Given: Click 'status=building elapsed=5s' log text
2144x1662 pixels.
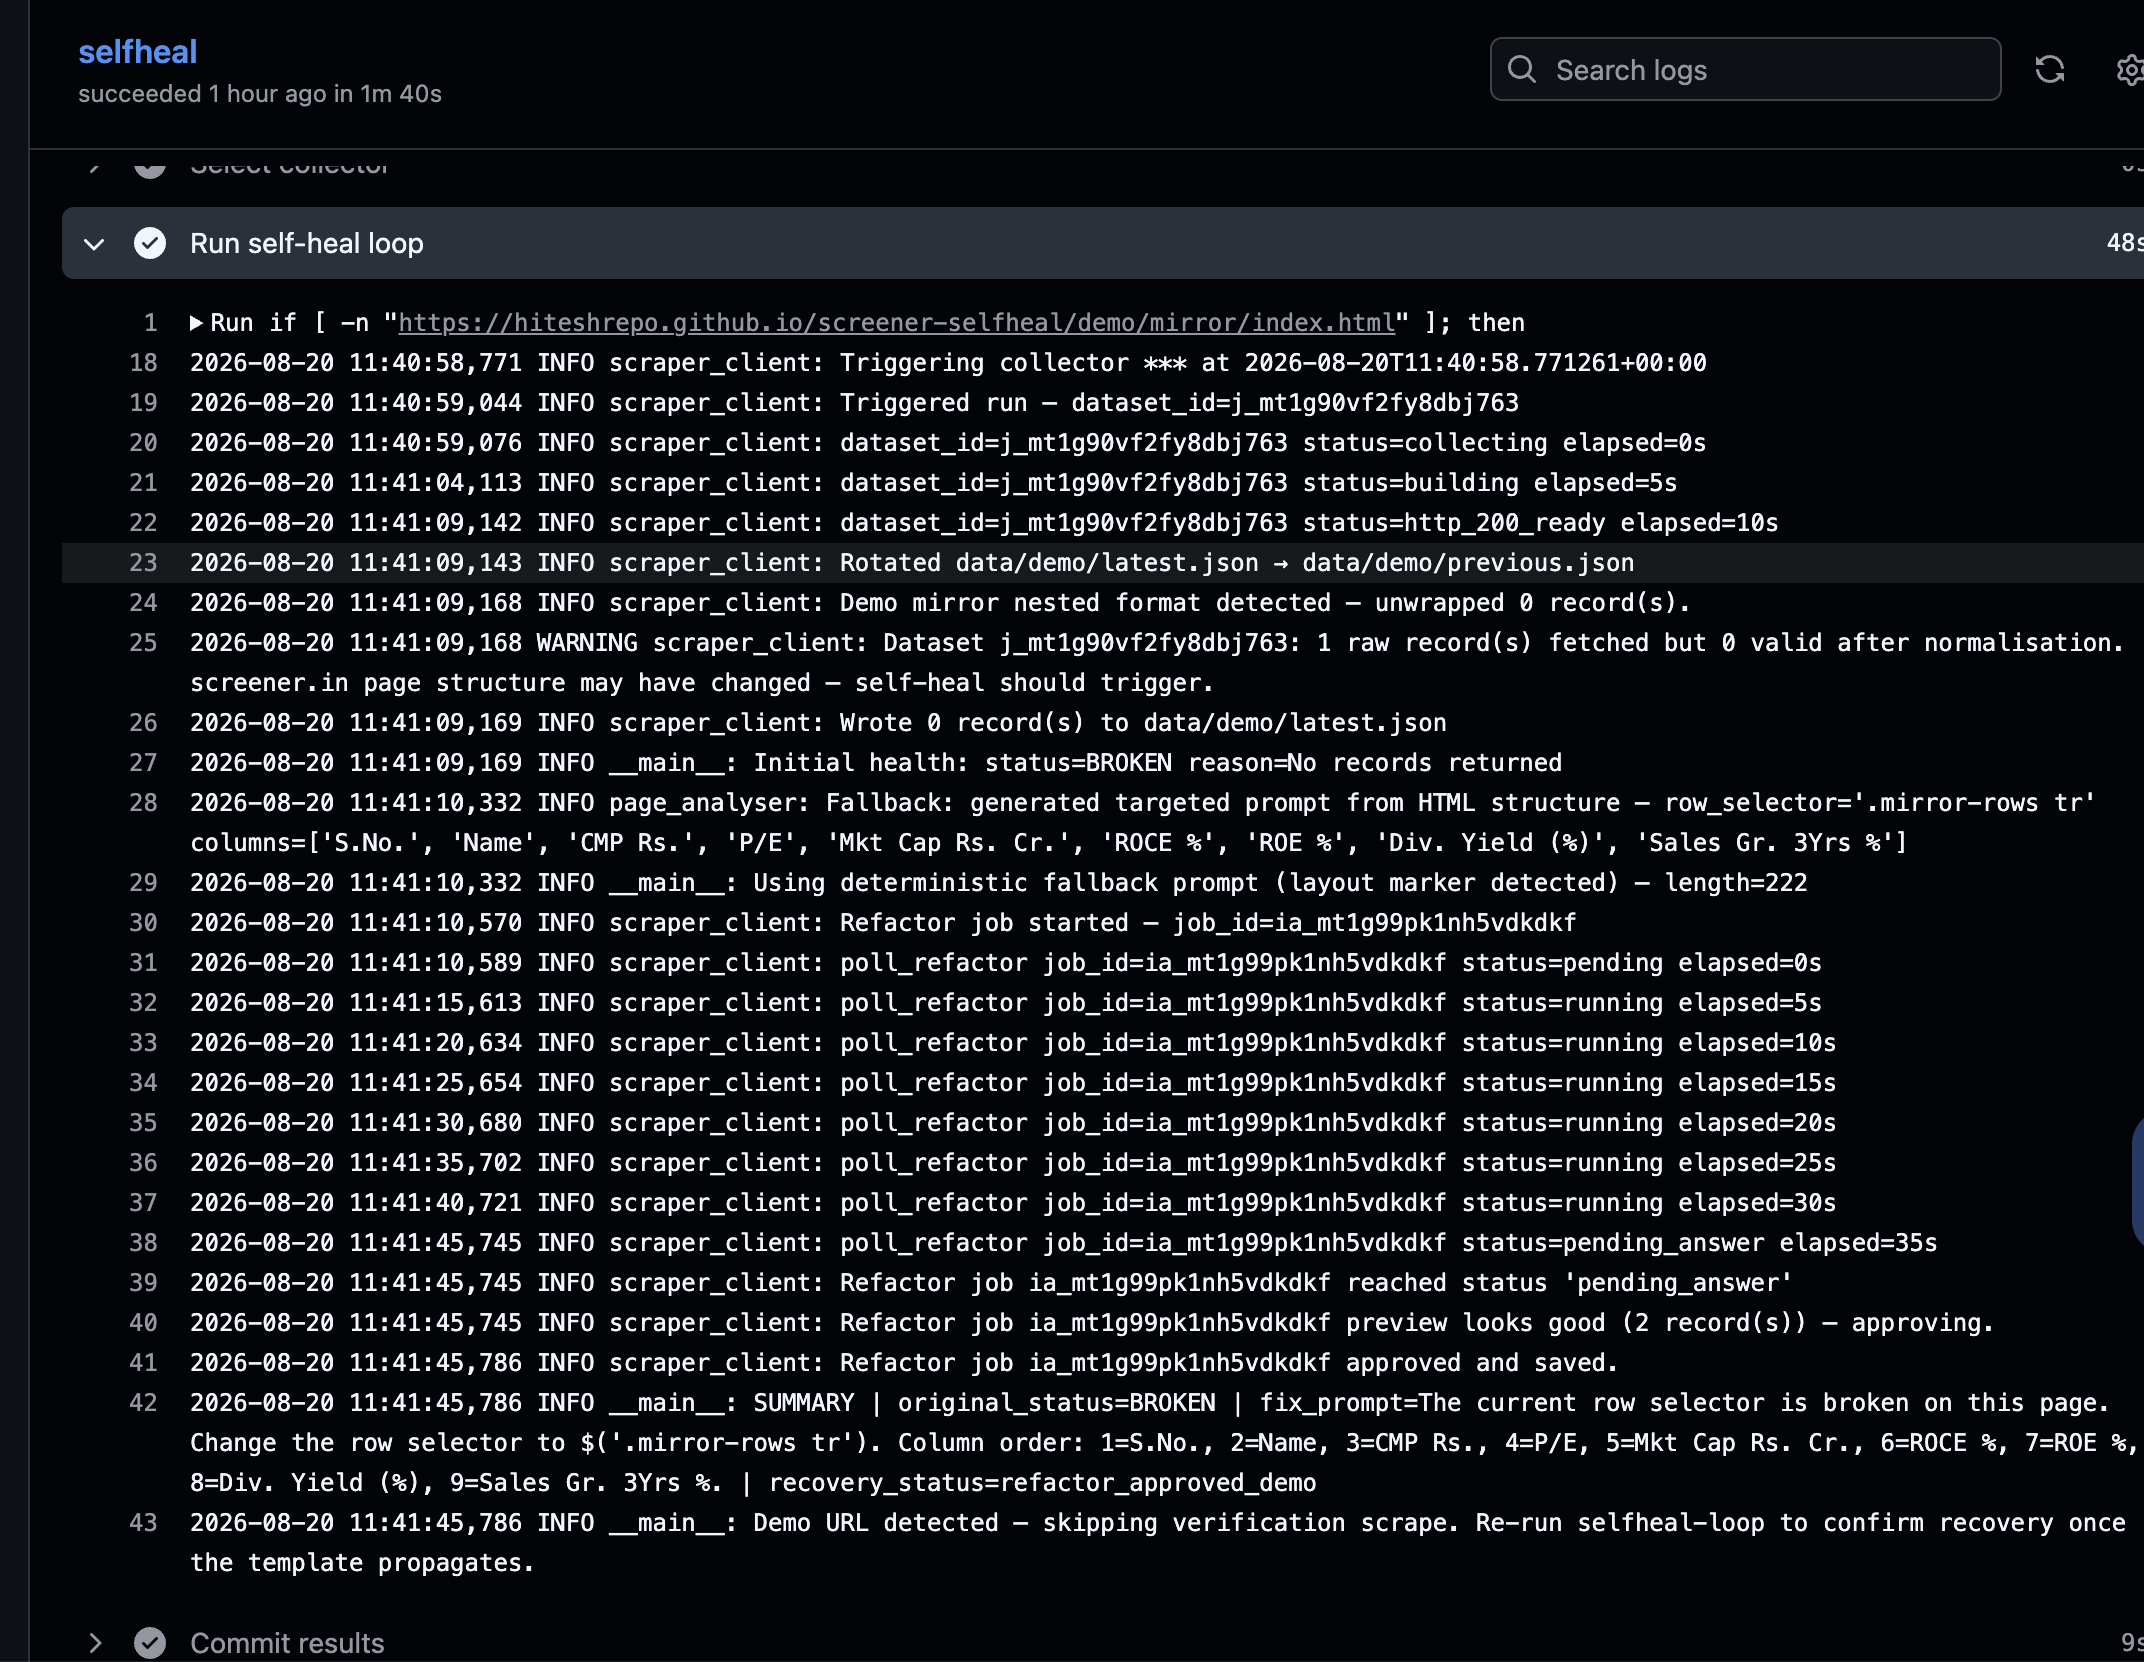Looking at the screenshot, I should pos(1489,483).
